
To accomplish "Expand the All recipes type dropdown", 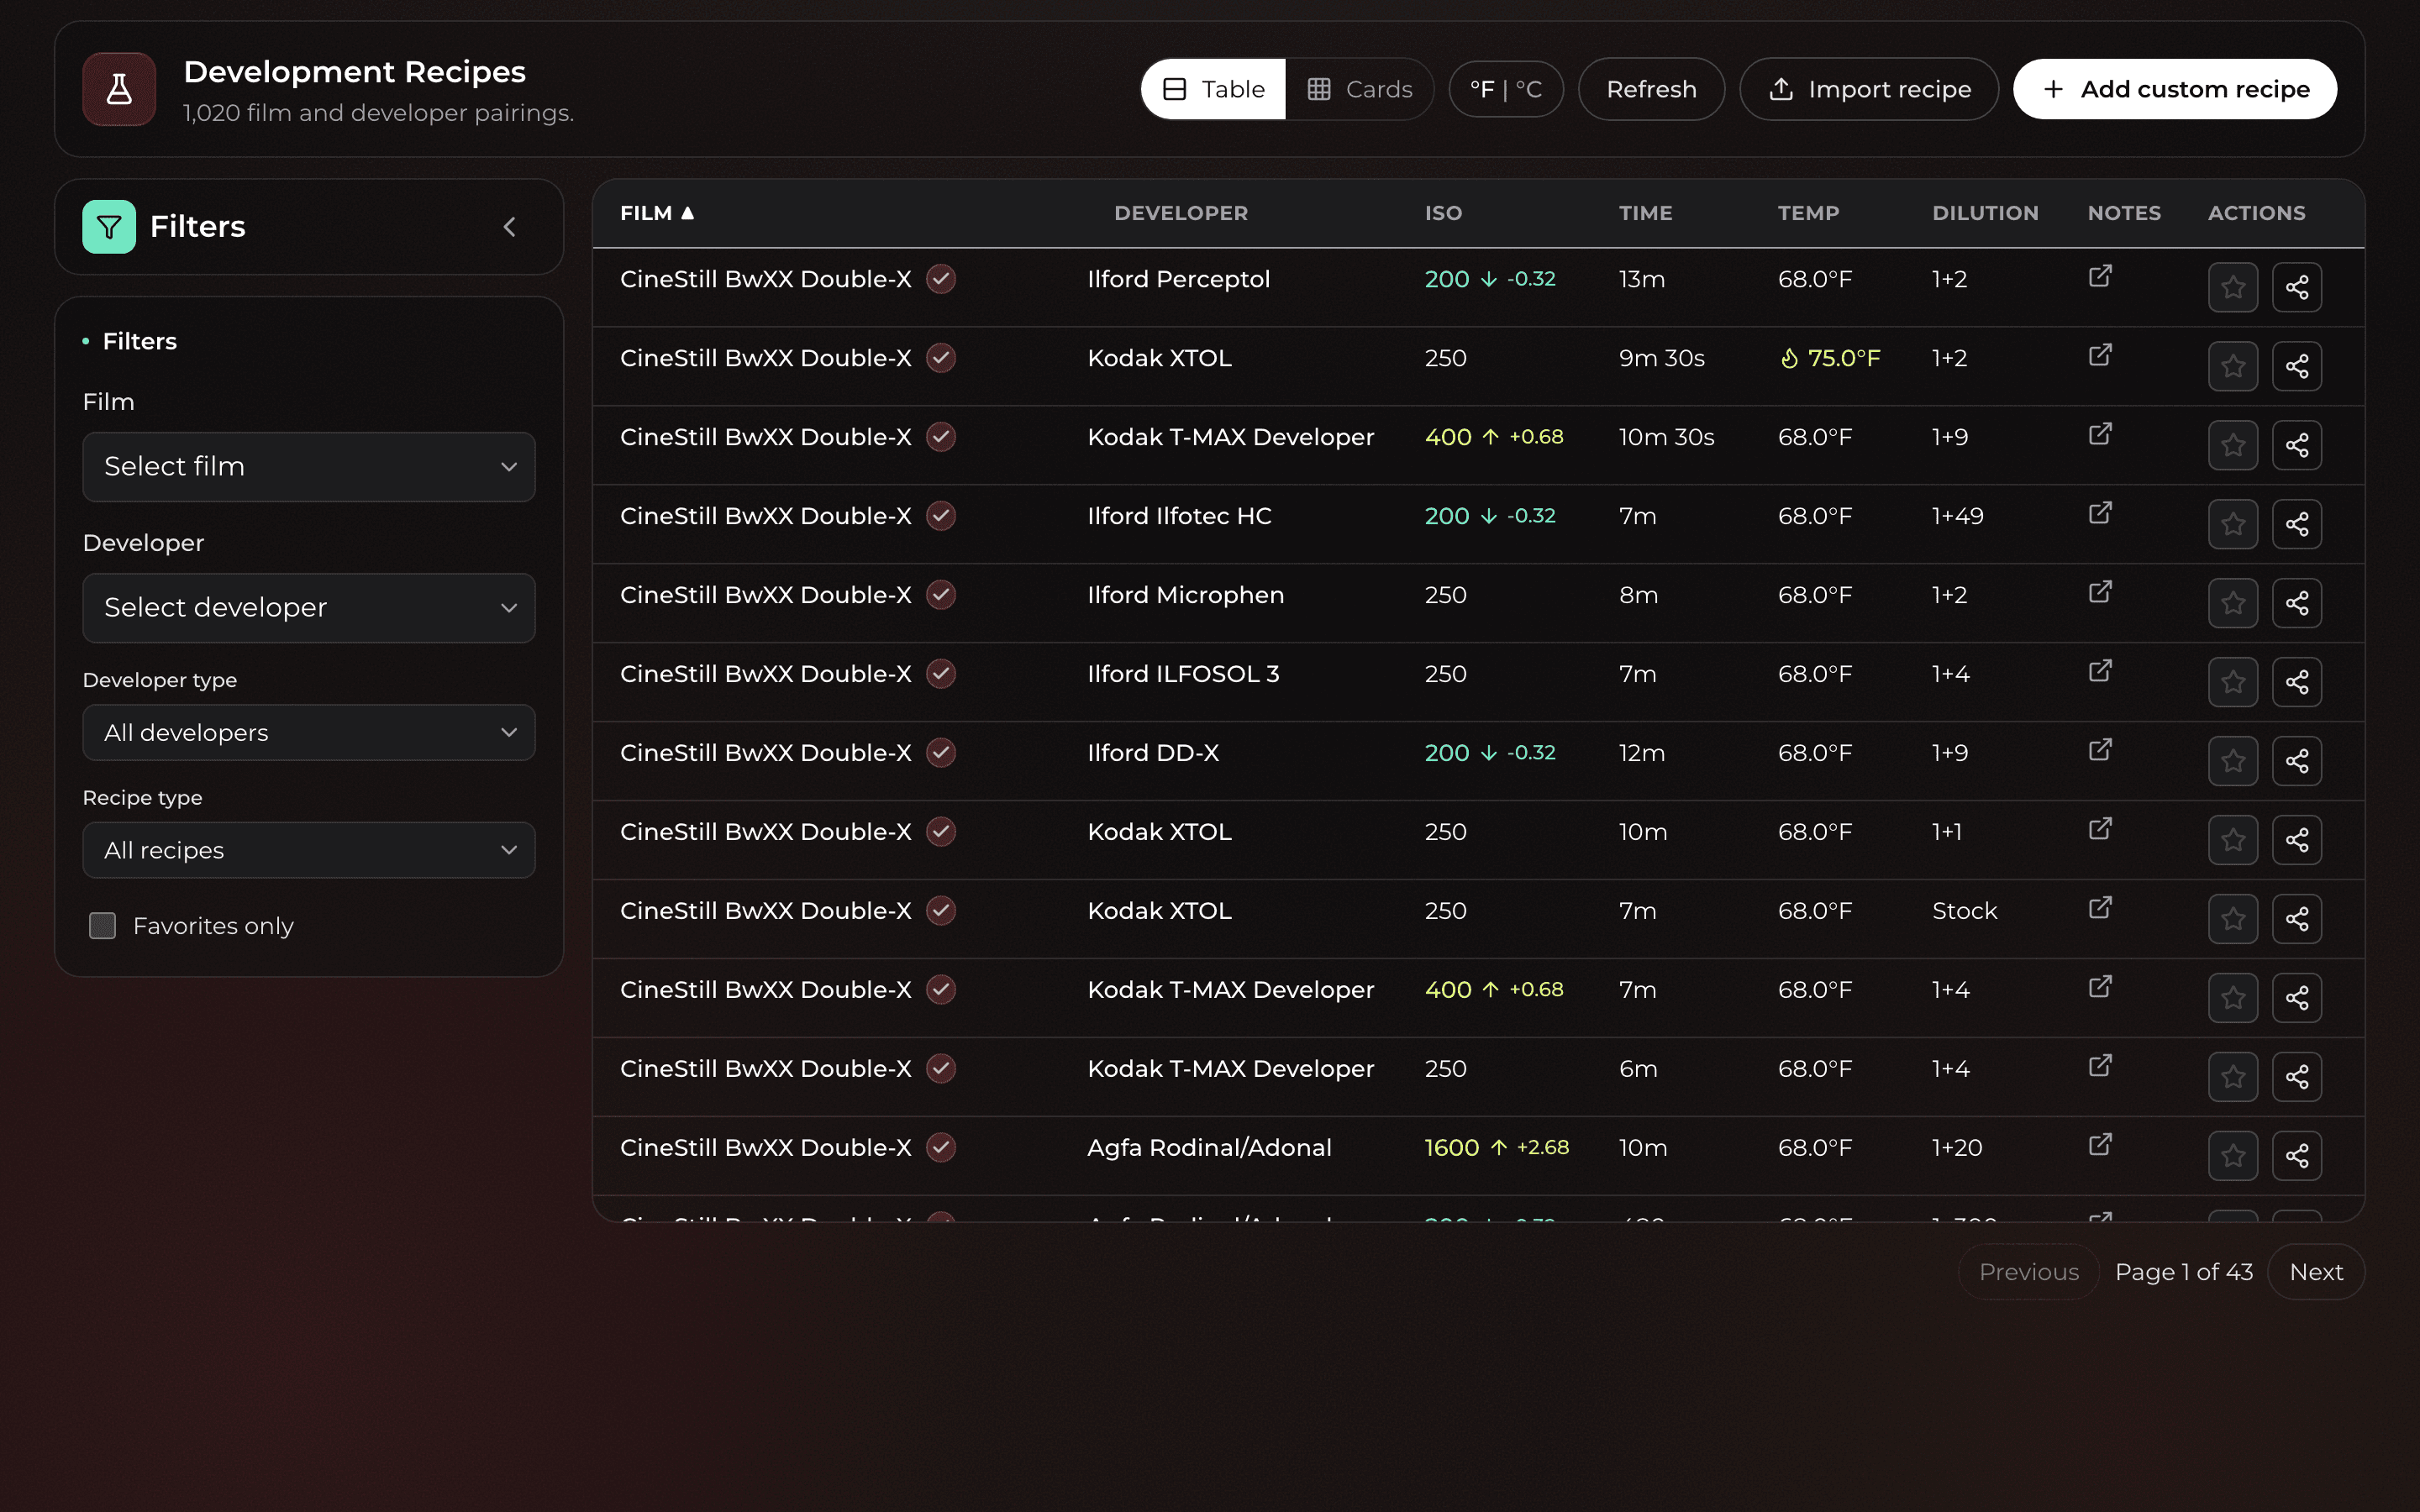I will [x=309, y=851].
